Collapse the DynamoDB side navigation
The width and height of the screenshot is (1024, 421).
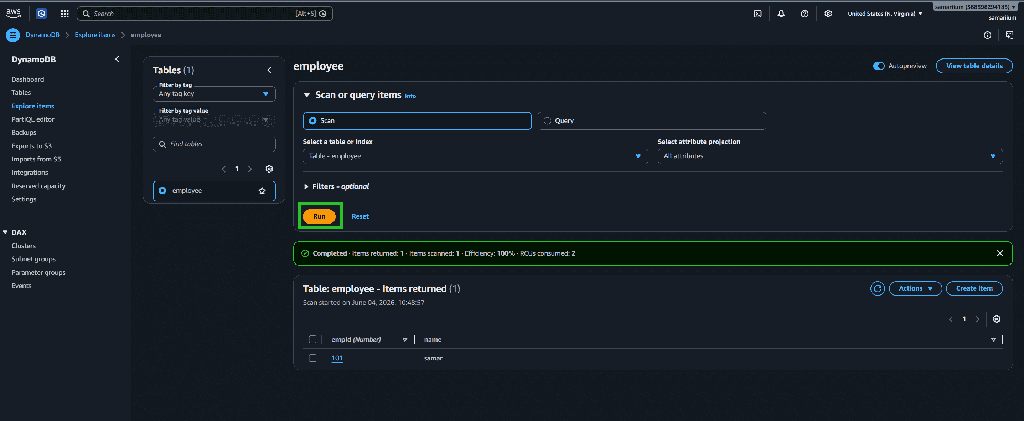coord(117,59)
